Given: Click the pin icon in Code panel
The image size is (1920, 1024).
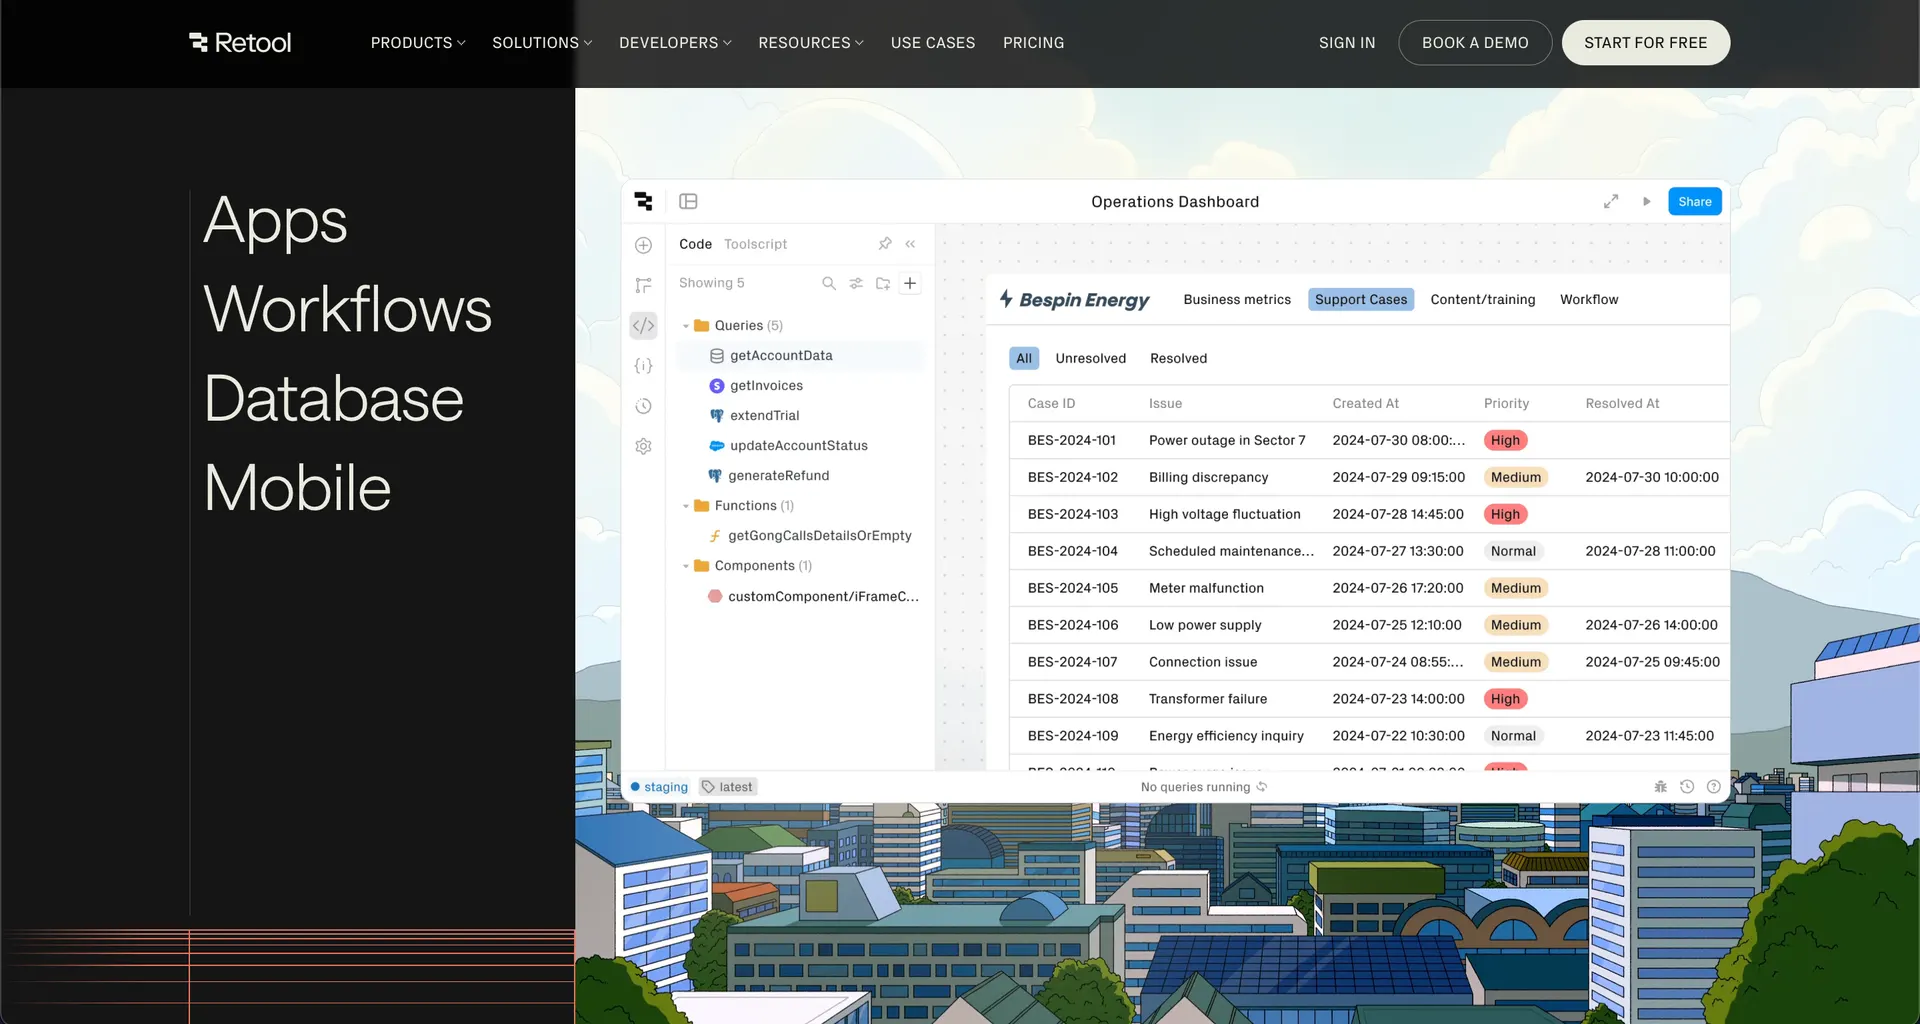Looking at the screenshot, I should [885, 243].
